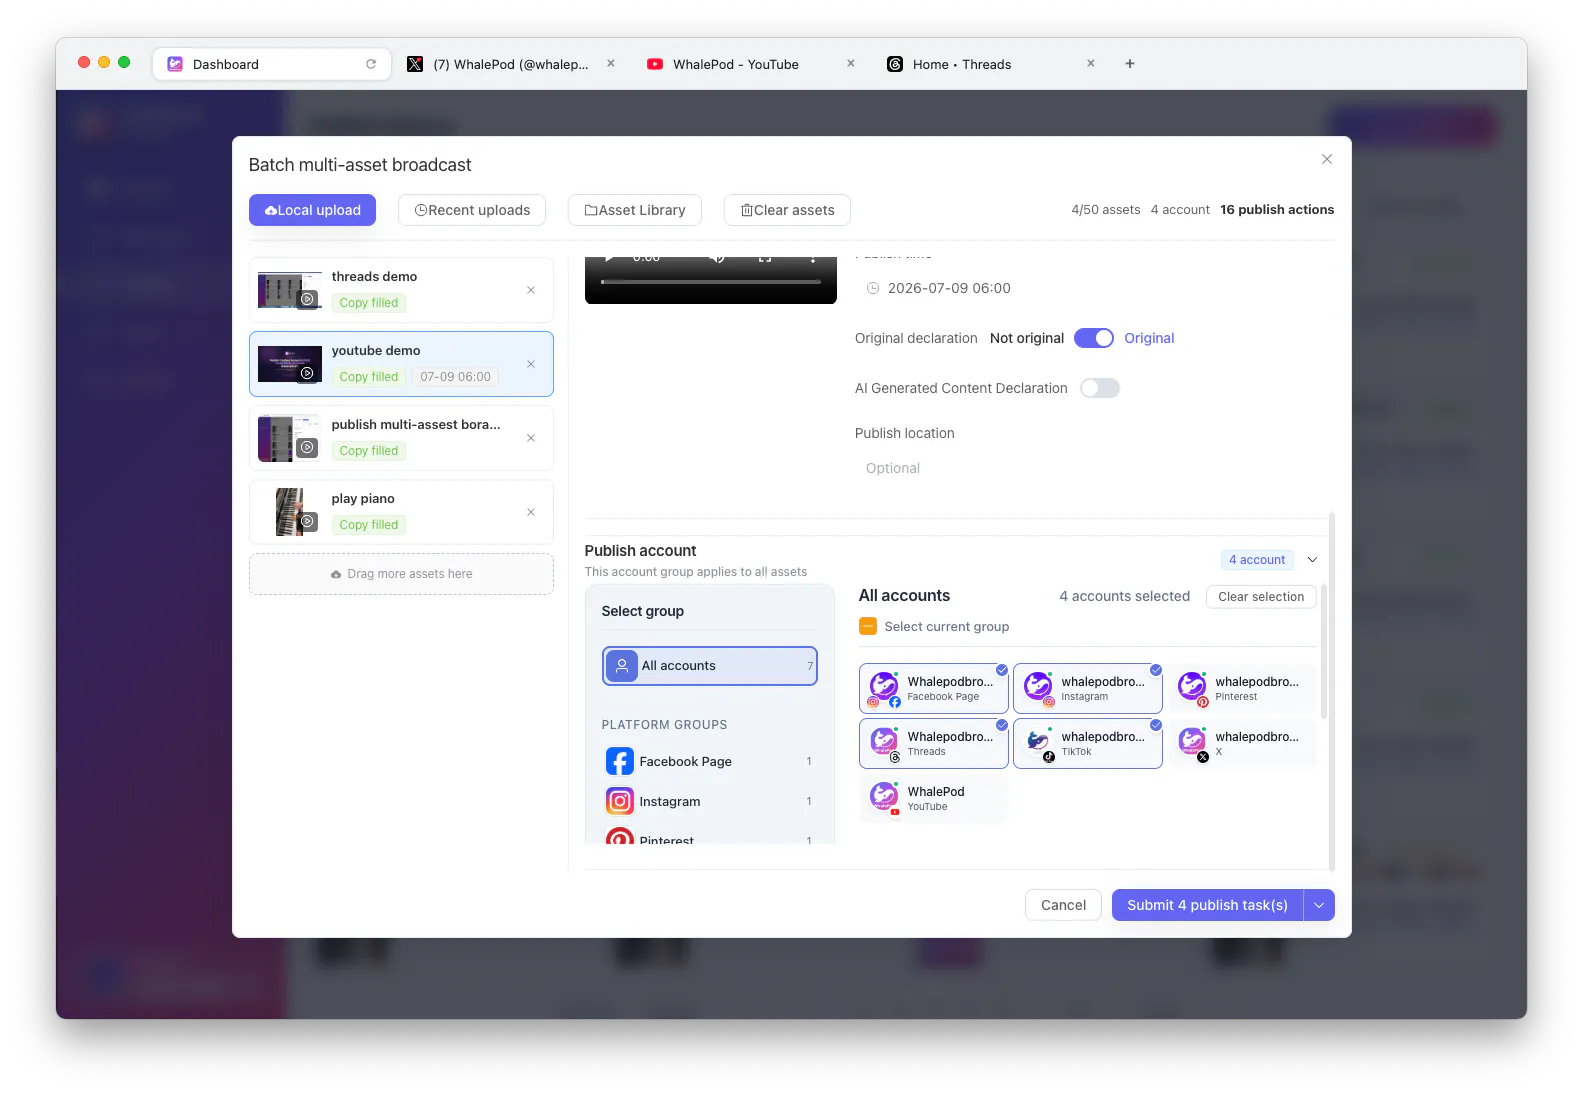Select the publish multi-assest asset row
This screenshot has height=1093, width=1583.
point(401,438)
